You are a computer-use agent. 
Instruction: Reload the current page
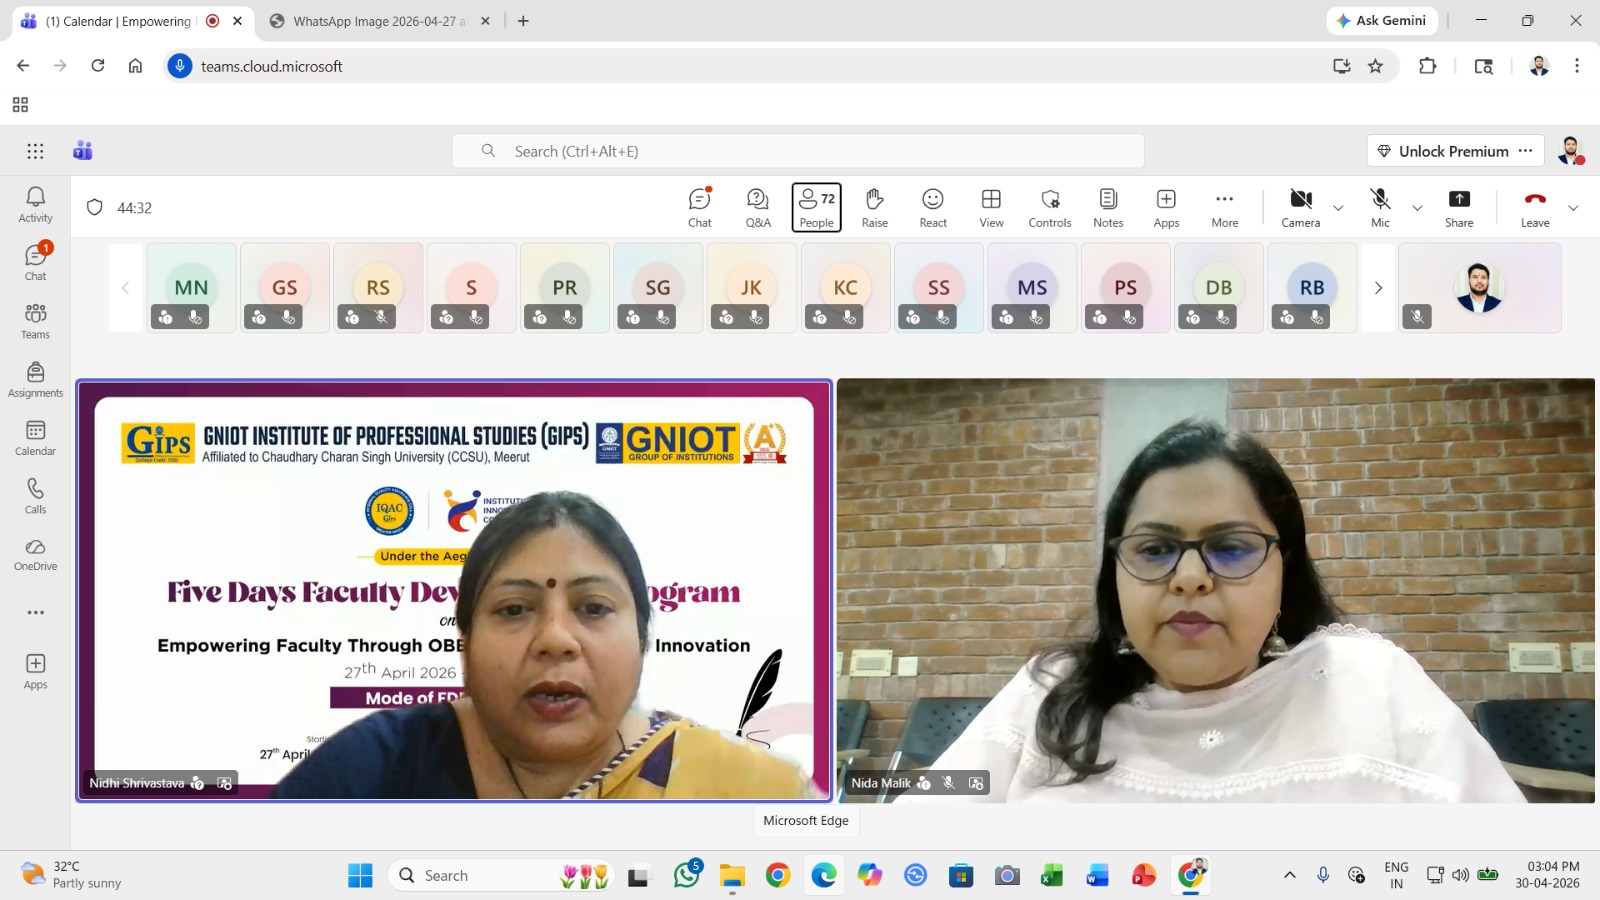point(98,66)
